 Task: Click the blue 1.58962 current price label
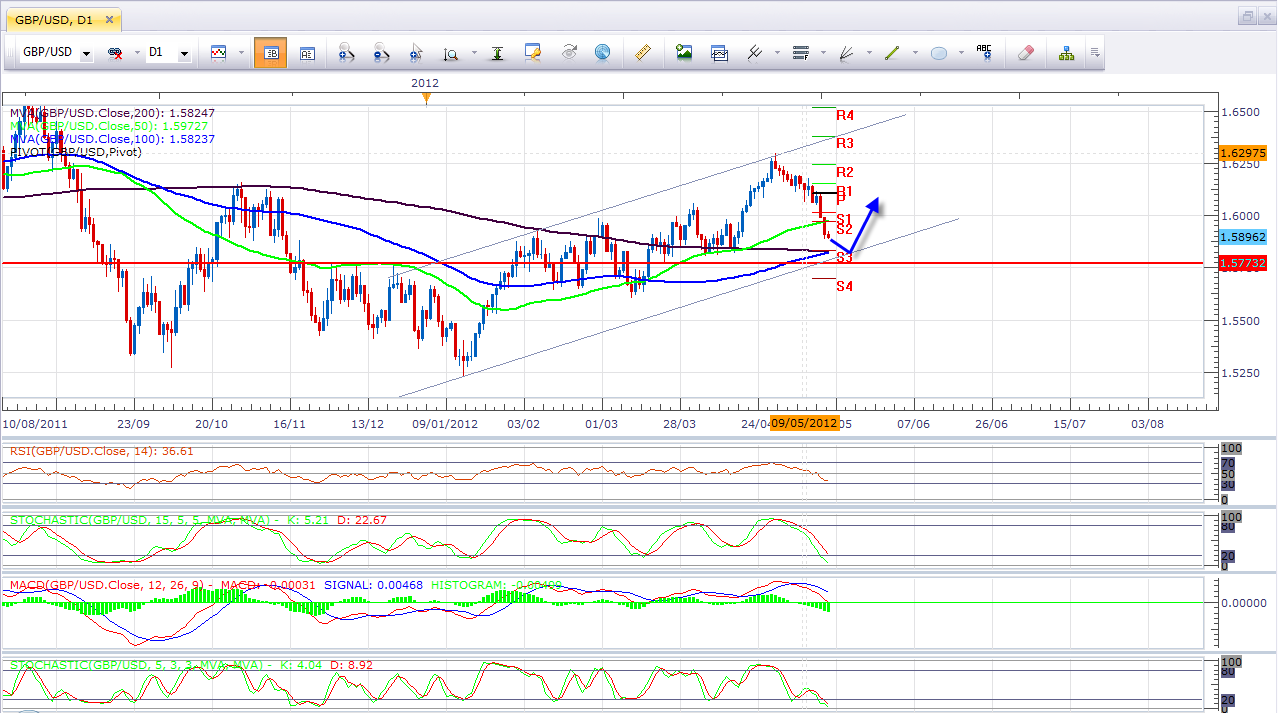(1243, 237)
